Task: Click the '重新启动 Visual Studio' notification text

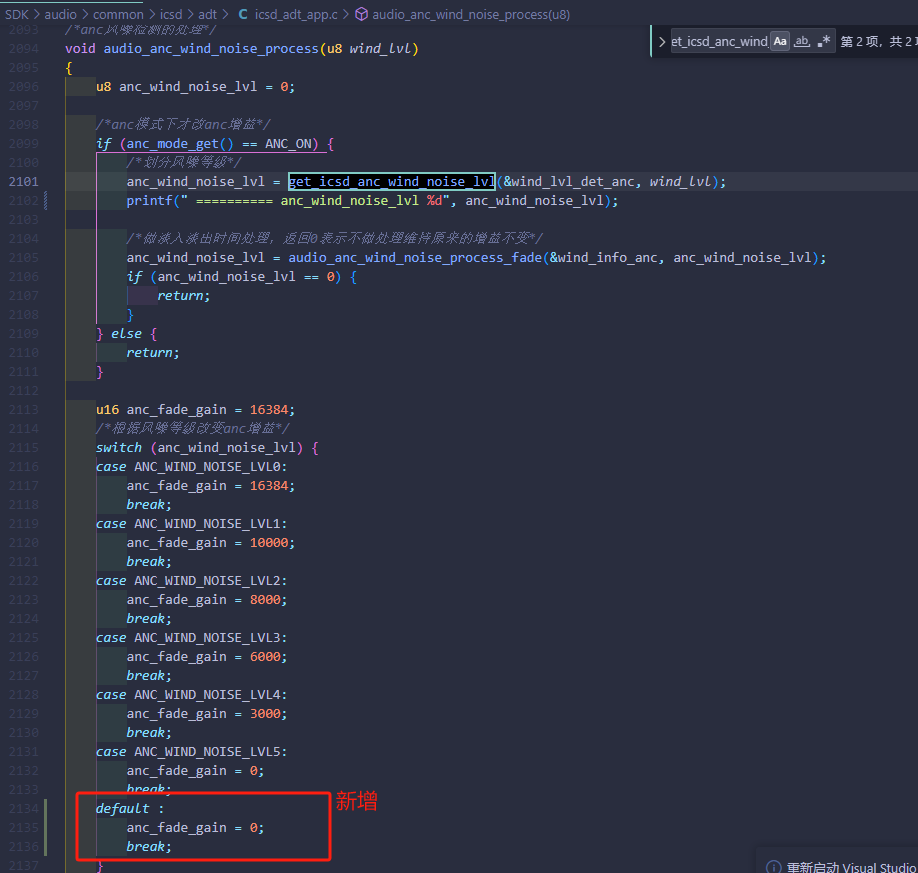Action: click(852, 867)
